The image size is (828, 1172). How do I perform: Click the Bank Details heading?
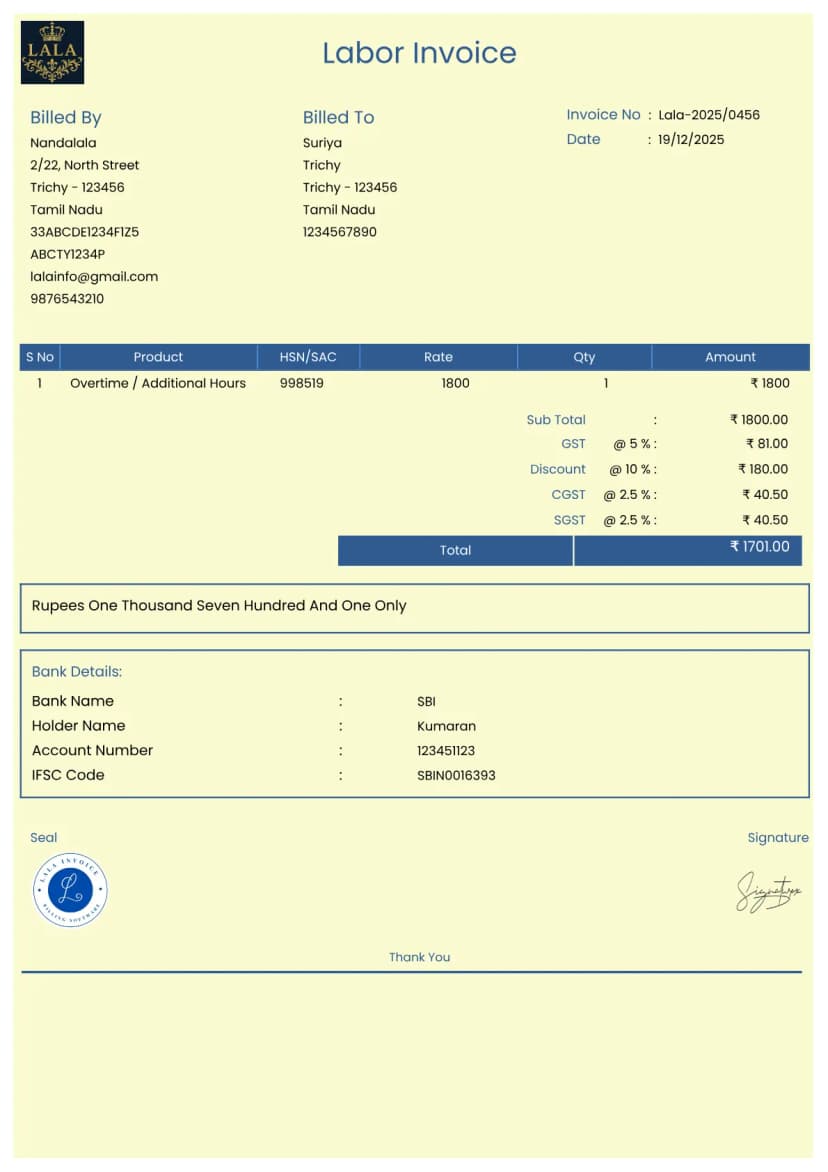click(76, 672)
